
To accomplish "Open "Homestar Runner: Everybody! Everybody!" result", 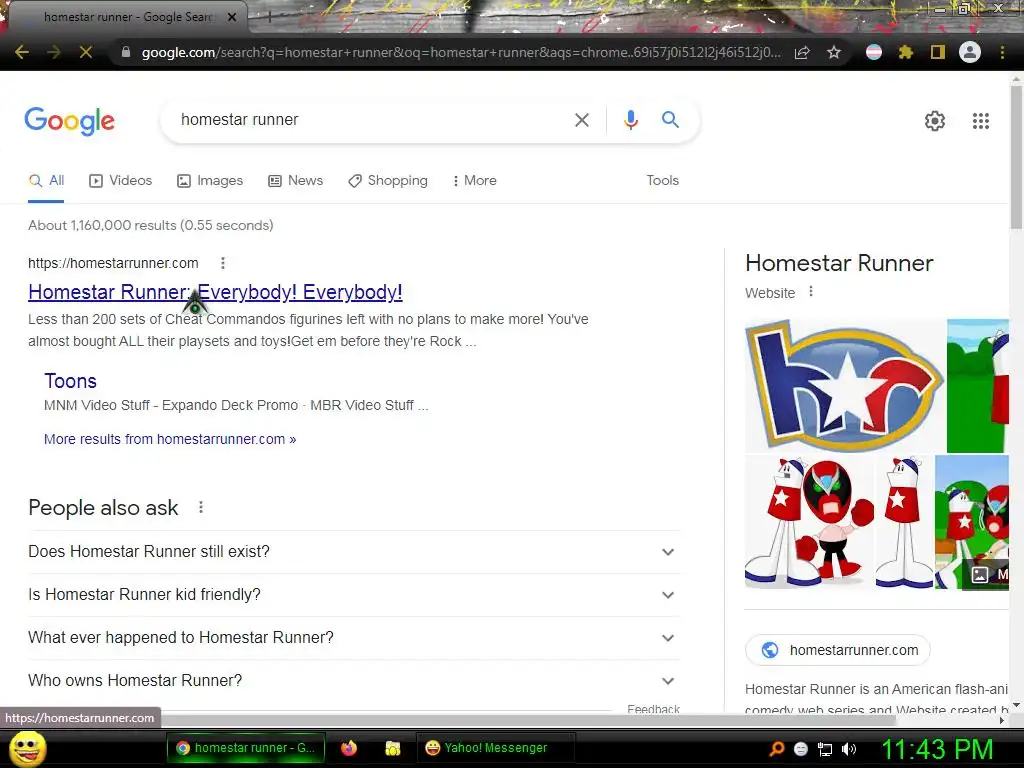I will tap(215, 292).
